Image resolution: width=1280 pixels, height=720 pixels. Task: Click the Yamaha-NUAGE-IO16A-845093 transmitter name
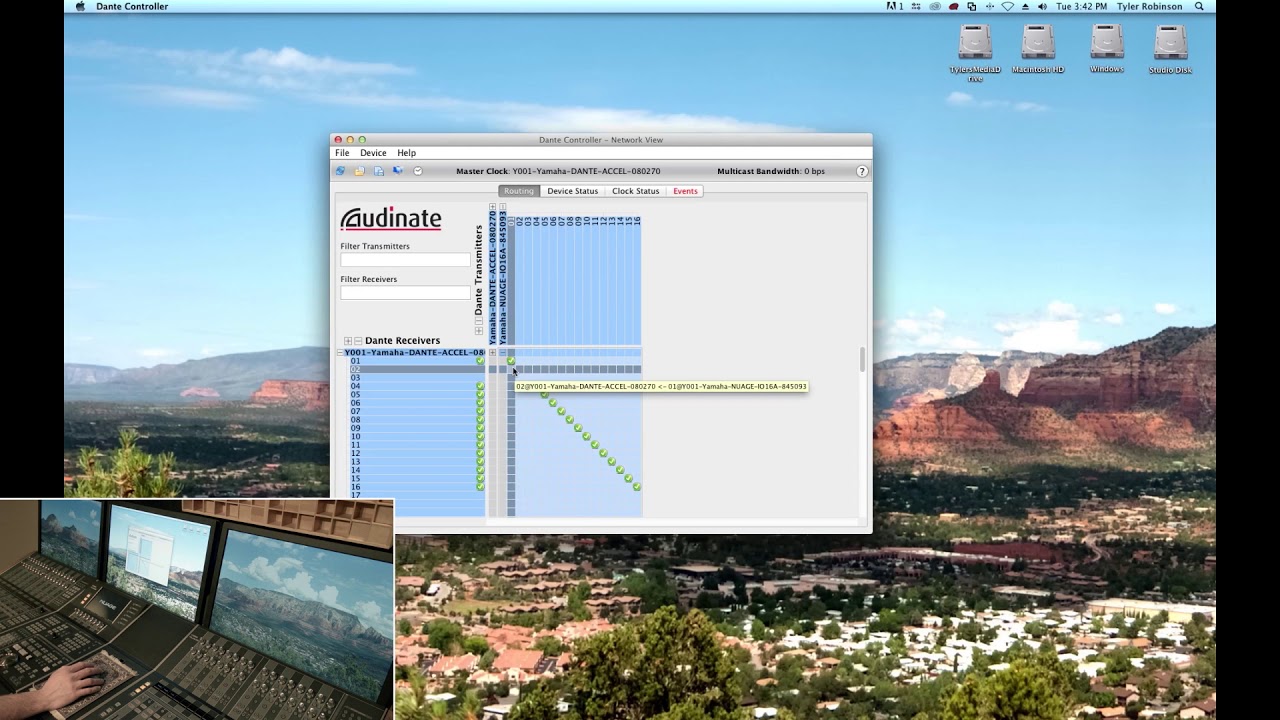coord(502,278)
